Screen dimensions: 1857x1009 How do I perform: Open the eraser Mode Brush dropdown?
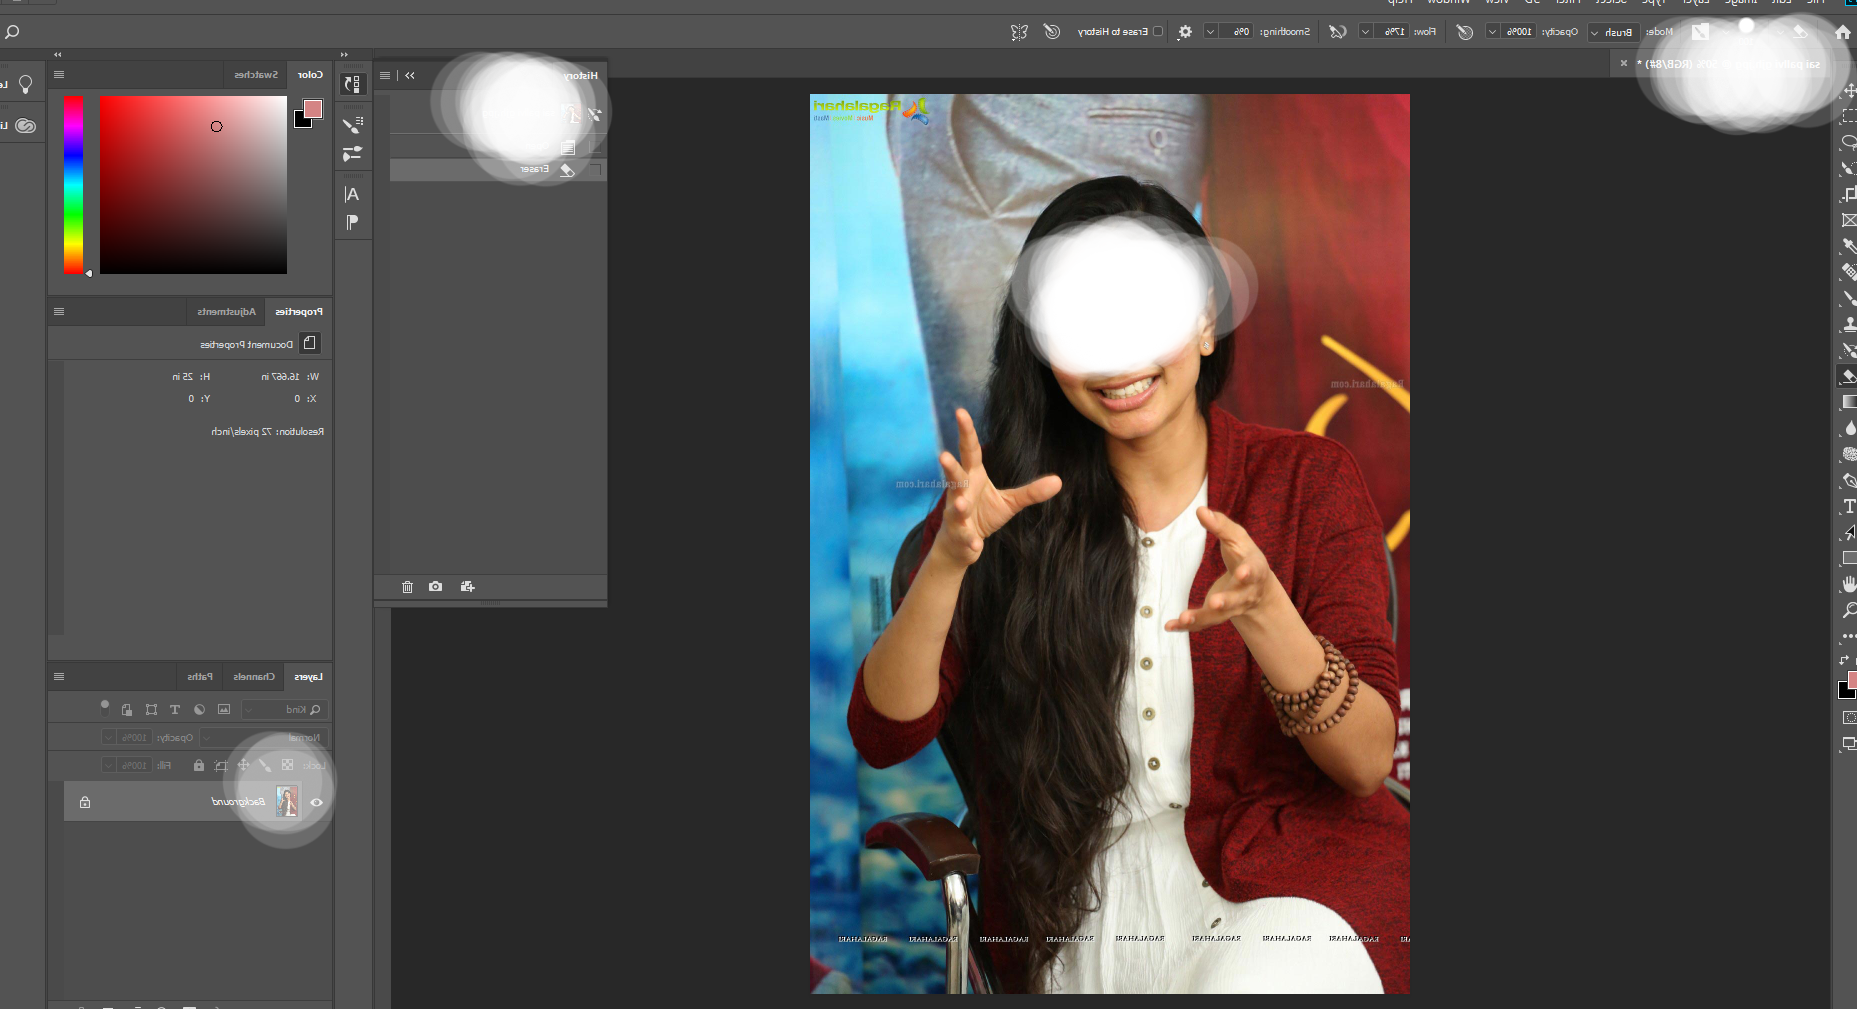click(x=1614, y=32)
